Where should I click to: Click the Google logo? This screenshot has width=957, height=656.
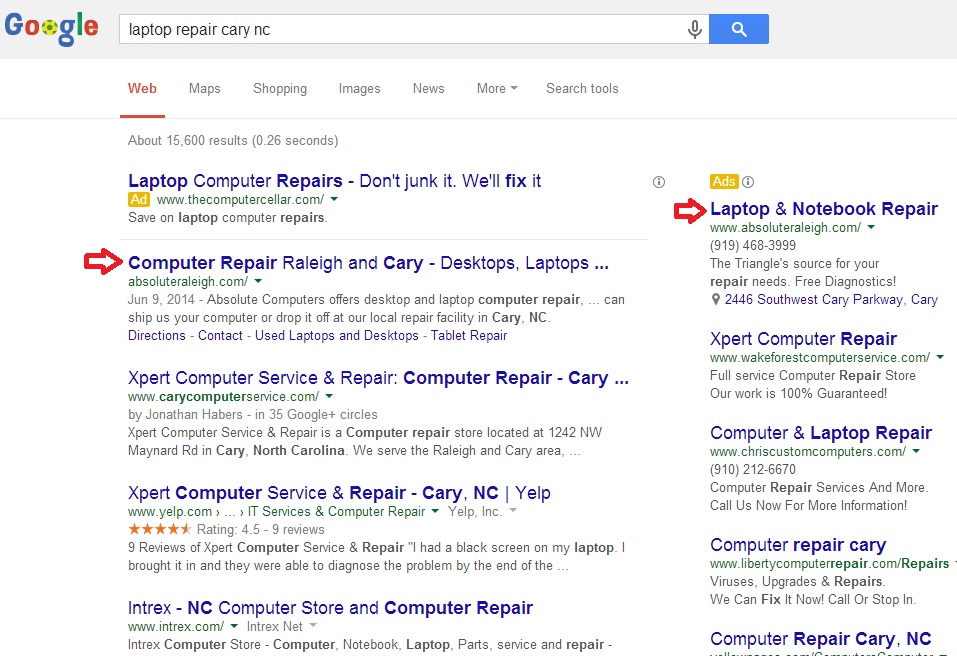click(x=51, y=27)
